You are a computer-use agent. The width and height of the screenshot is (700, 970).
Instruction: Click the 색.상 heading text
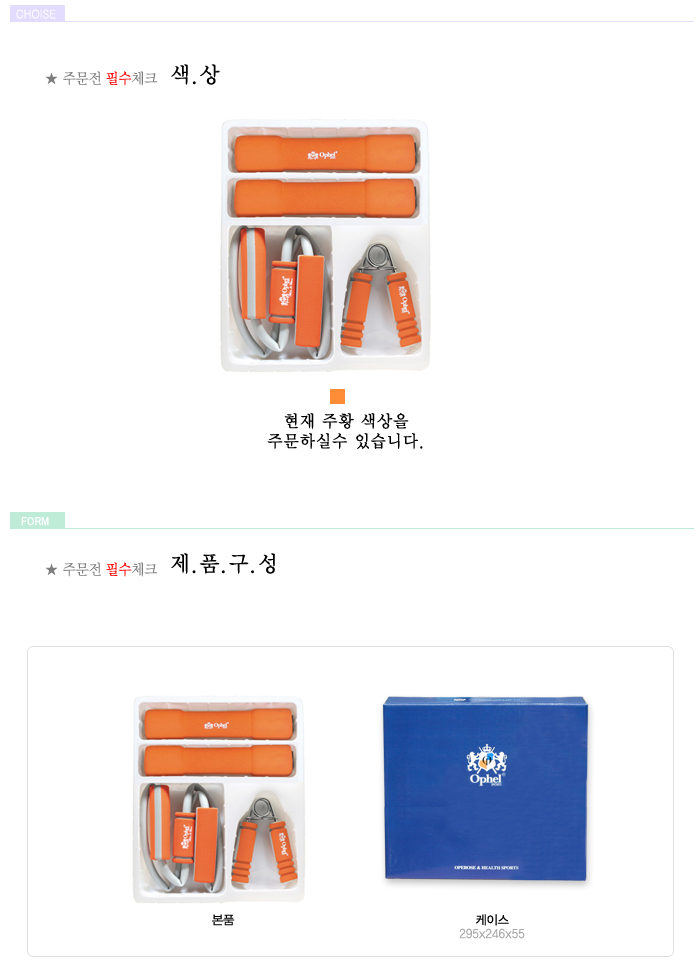pos(195,75)
